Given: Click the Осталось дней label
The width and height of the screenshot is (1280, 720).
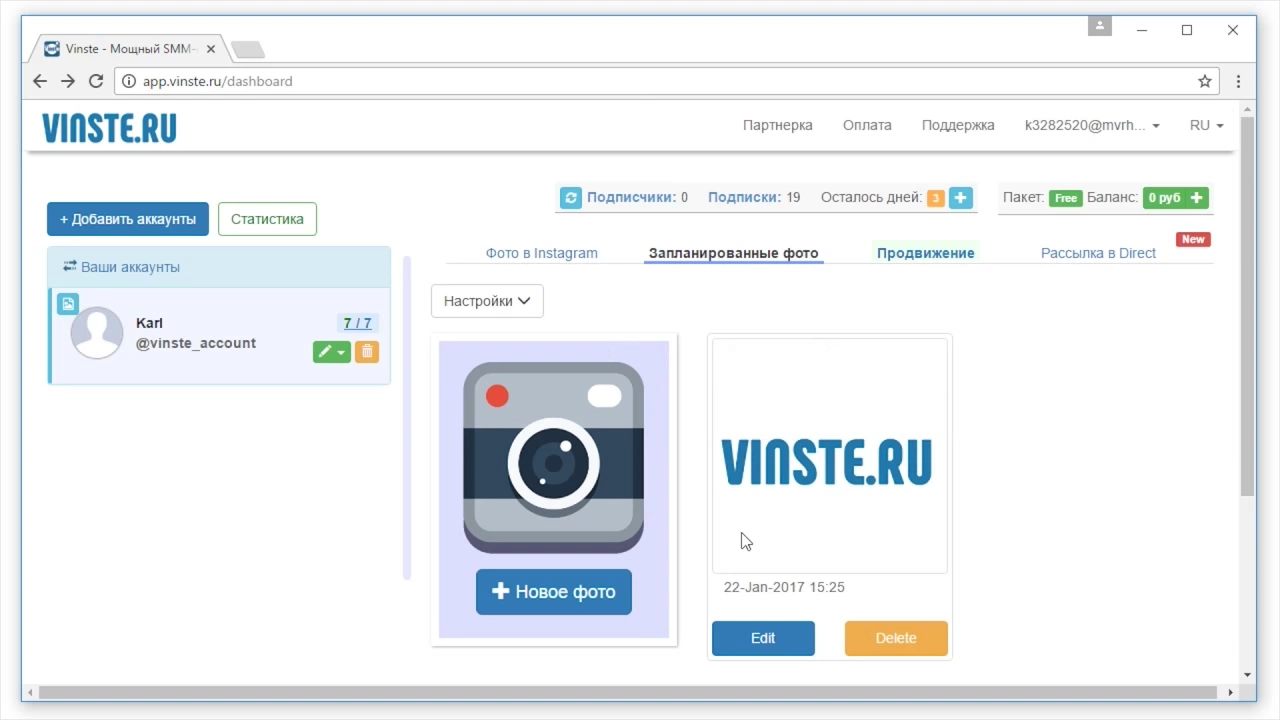Looking at the screenshot, I should pos(871,197).
